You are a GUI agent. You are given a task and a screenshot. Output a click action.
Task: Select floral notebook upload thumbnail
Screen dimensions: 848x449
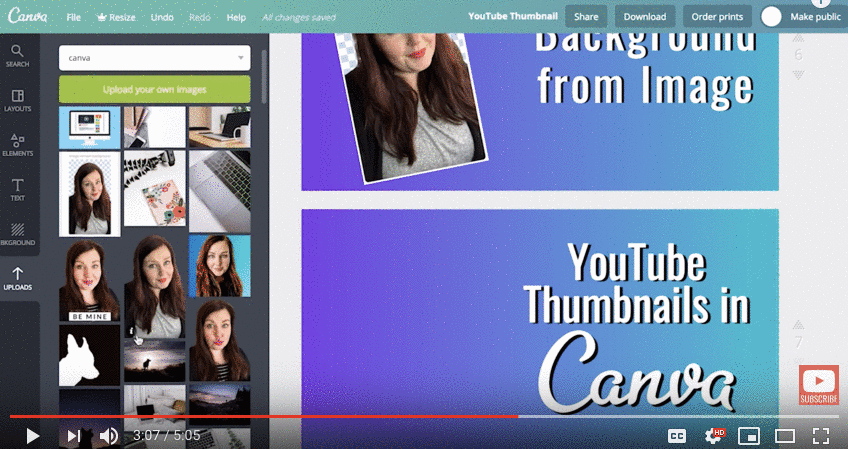155,188
